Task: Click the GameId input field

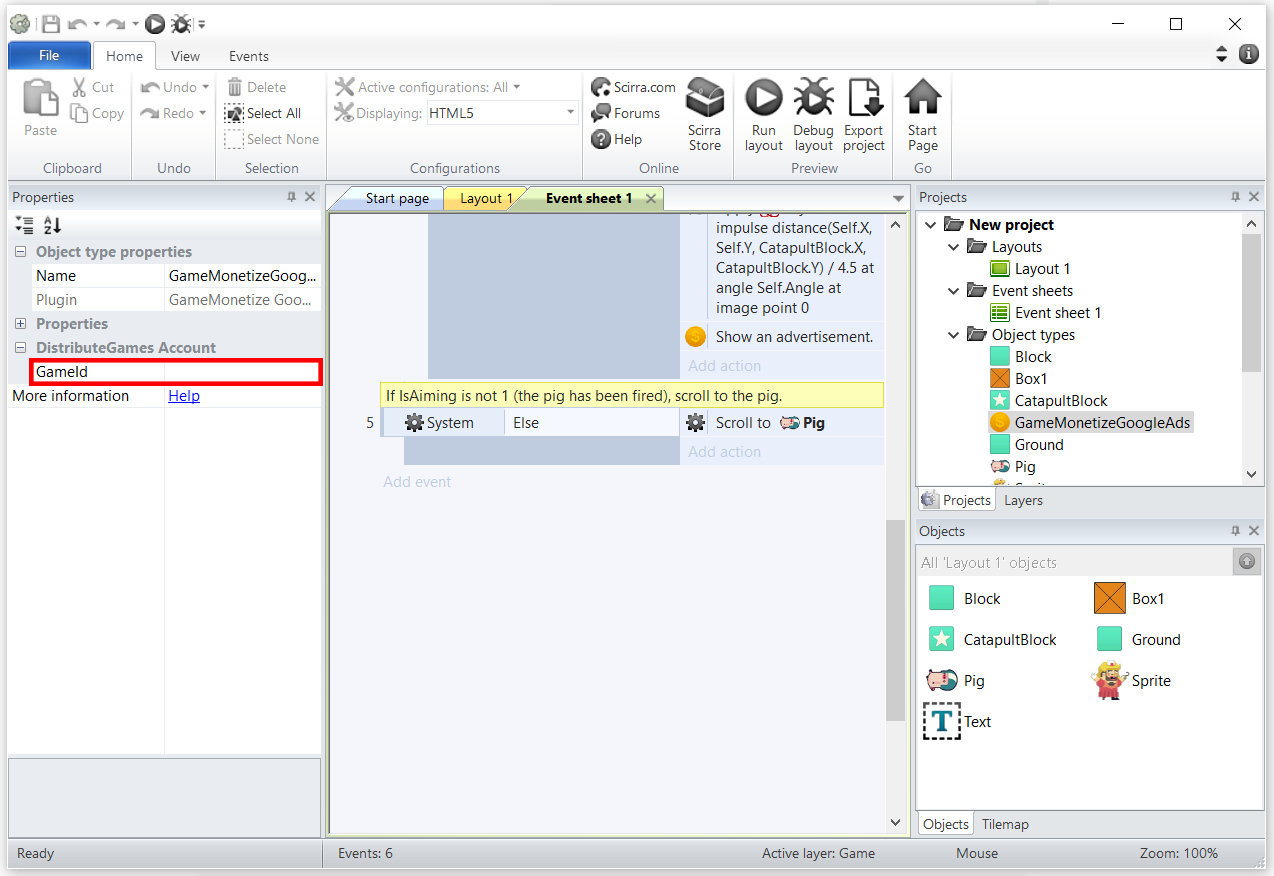Action: pyautogui.click(x=241, y=372)
